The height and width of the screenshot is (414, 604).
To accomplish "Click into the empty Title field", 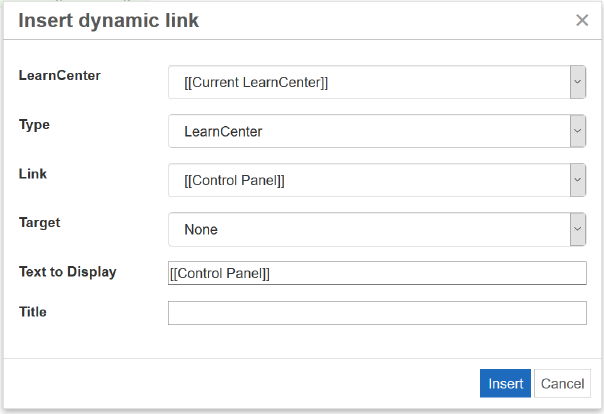I will click(x=377, y=313).
